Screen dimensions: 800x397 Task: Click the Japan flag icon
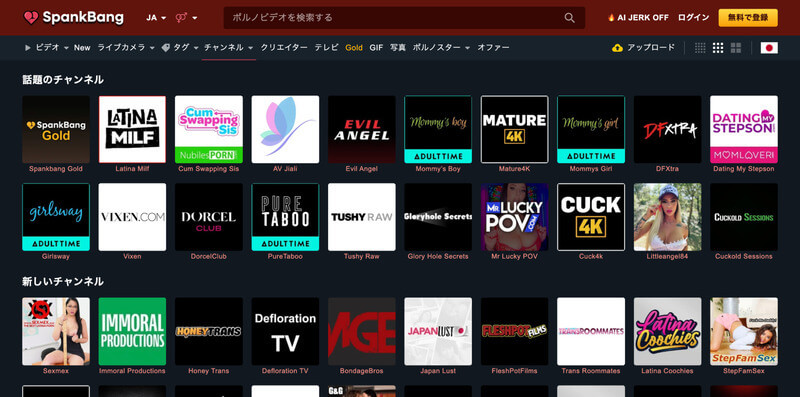769,48
